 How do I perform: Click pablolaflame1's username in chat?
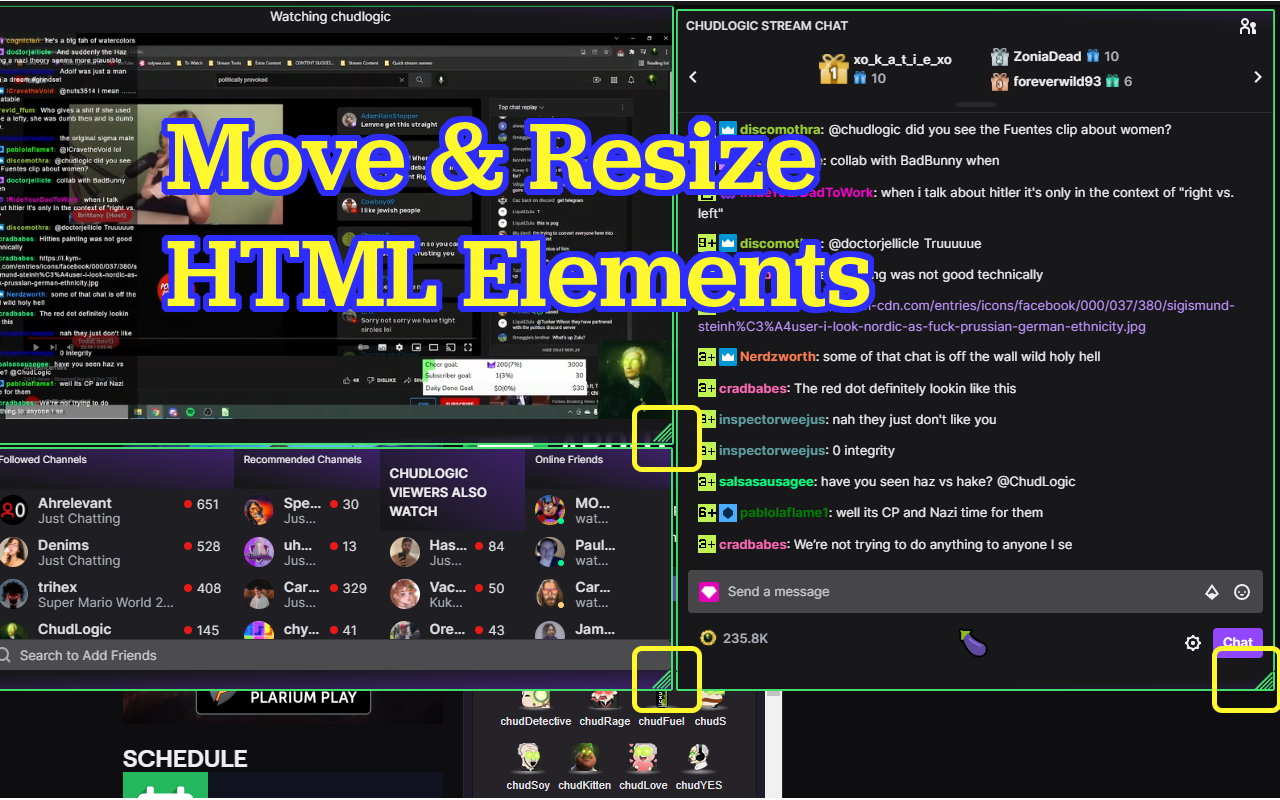[x=784, y=512]
